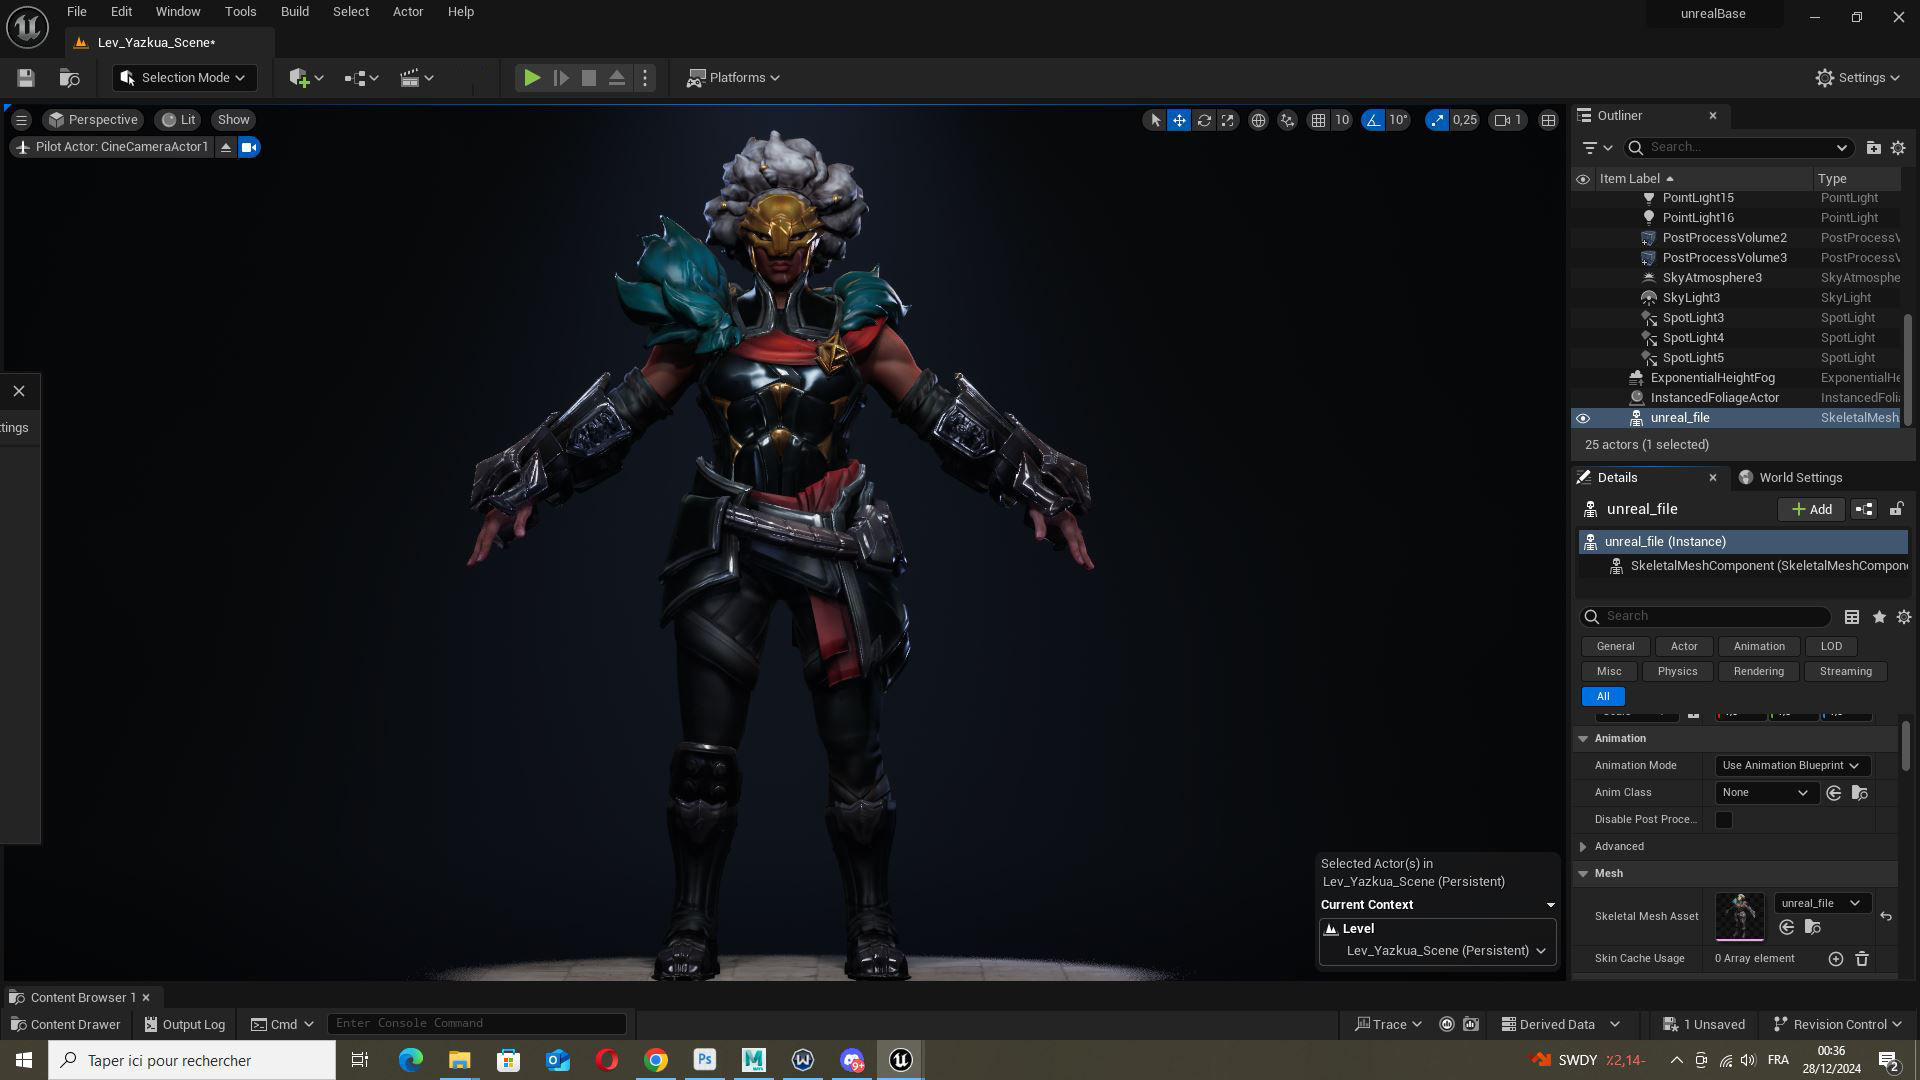Activate the scale tool in the viewport
Image resolution: width=1920 pixels, height=1080 pixels.
click(x=1228, y=120)
